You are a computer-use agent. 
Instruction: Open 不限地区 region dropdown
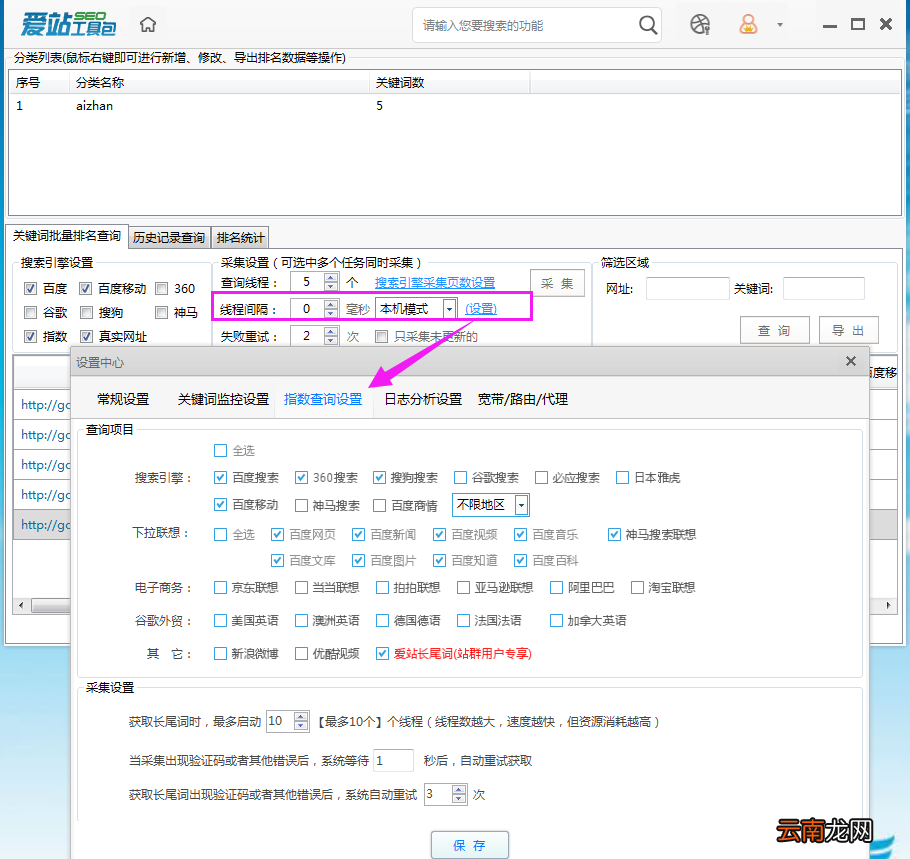click(x=521, y=505)
